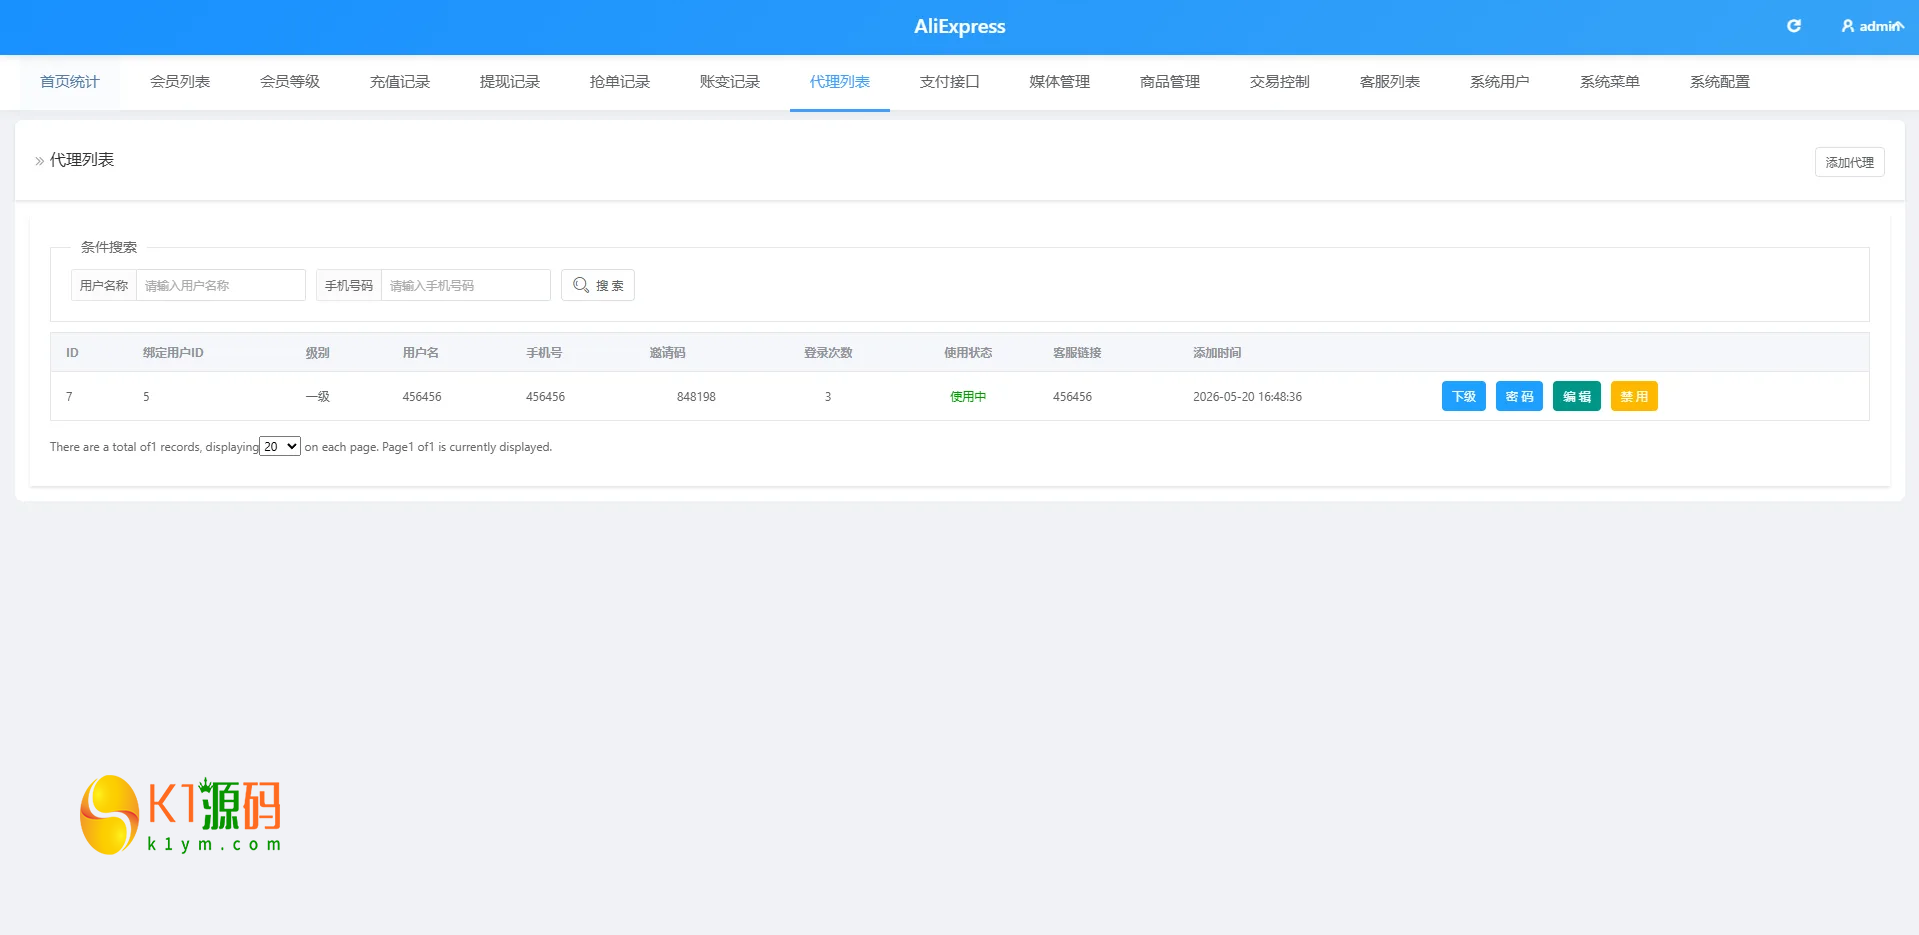Click the 邀请码 column header

coord(667,353)
